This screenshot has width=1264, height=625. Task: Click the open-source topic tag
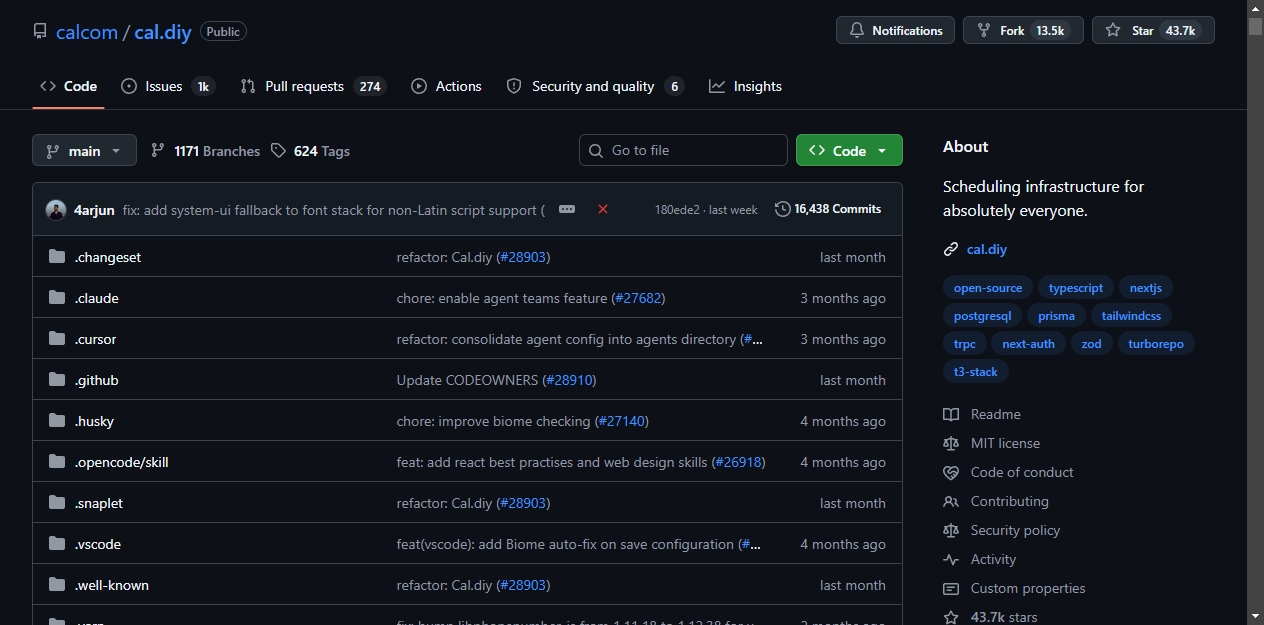(x=988, y=288)
